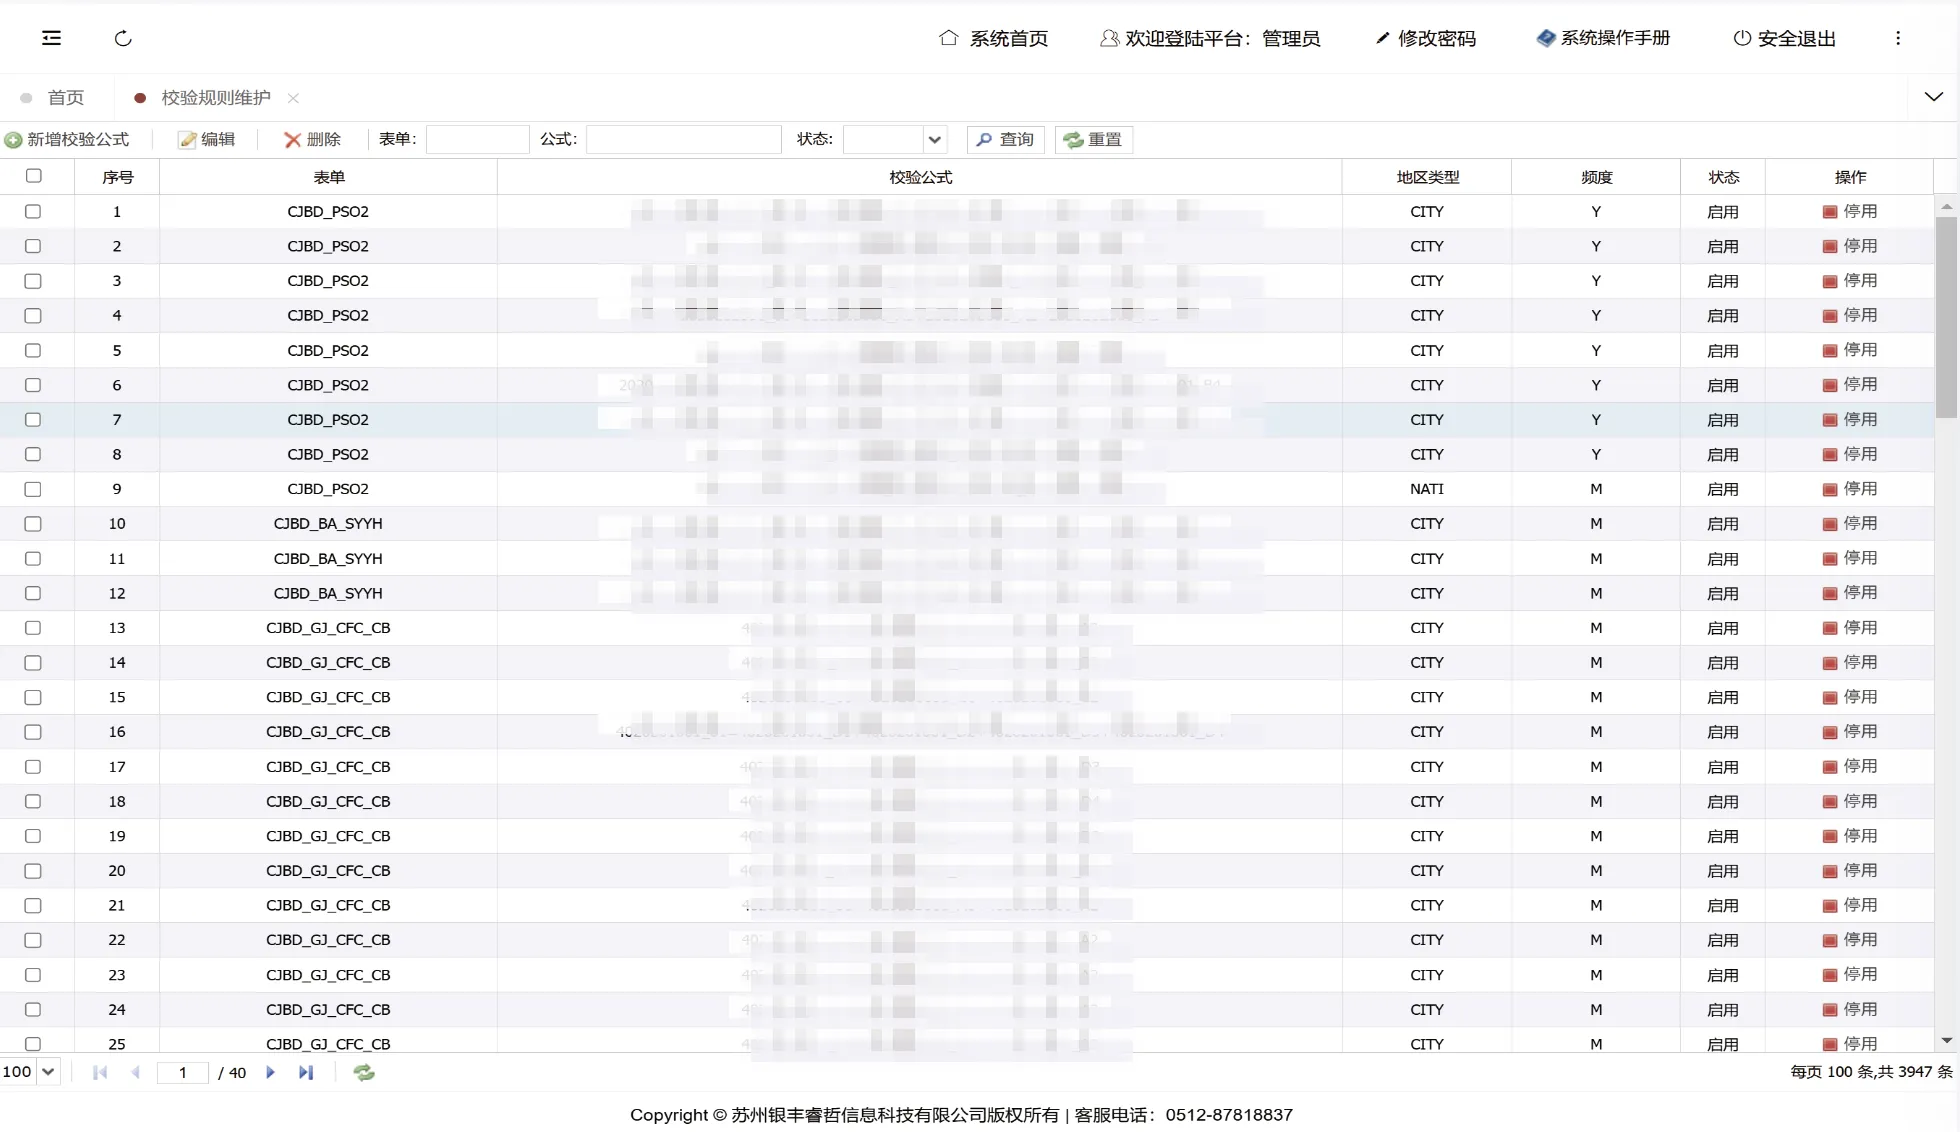This screenshot has width=1960, height=1132.
Task: Click the 查询 search button
Action: point(1005,140)
